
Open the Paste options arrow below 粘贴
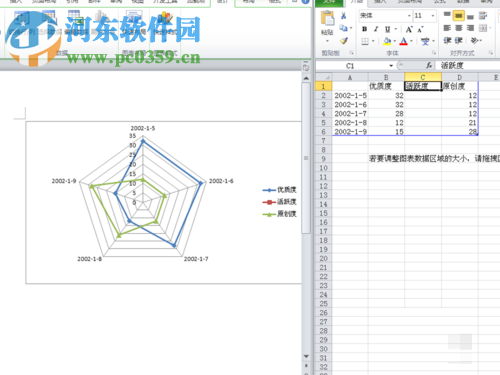(x=327, y=41)
